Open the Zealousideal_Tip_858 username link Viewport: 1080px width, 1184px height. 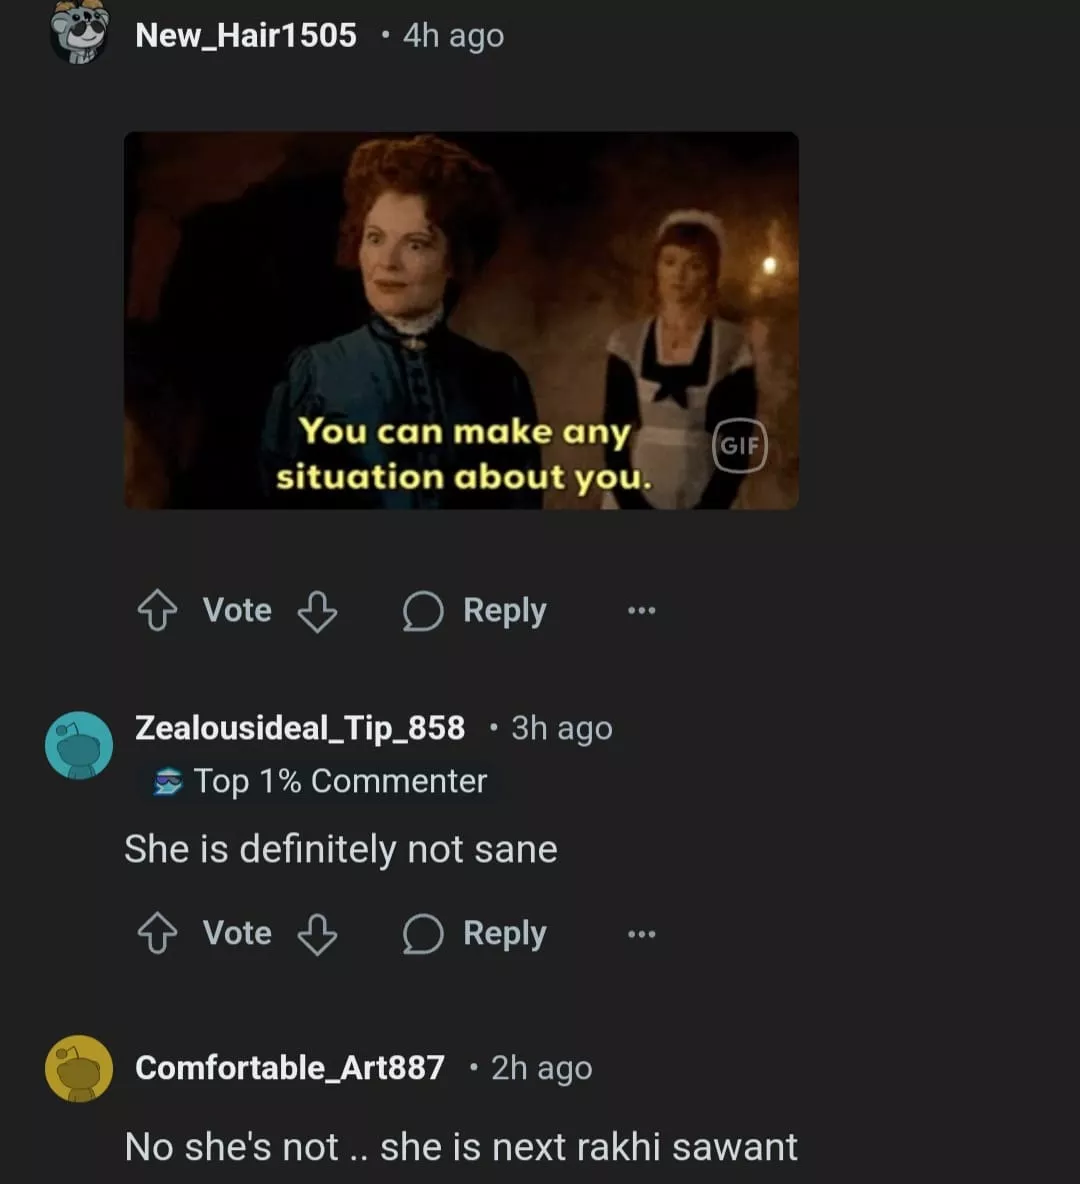click(300, 728)
